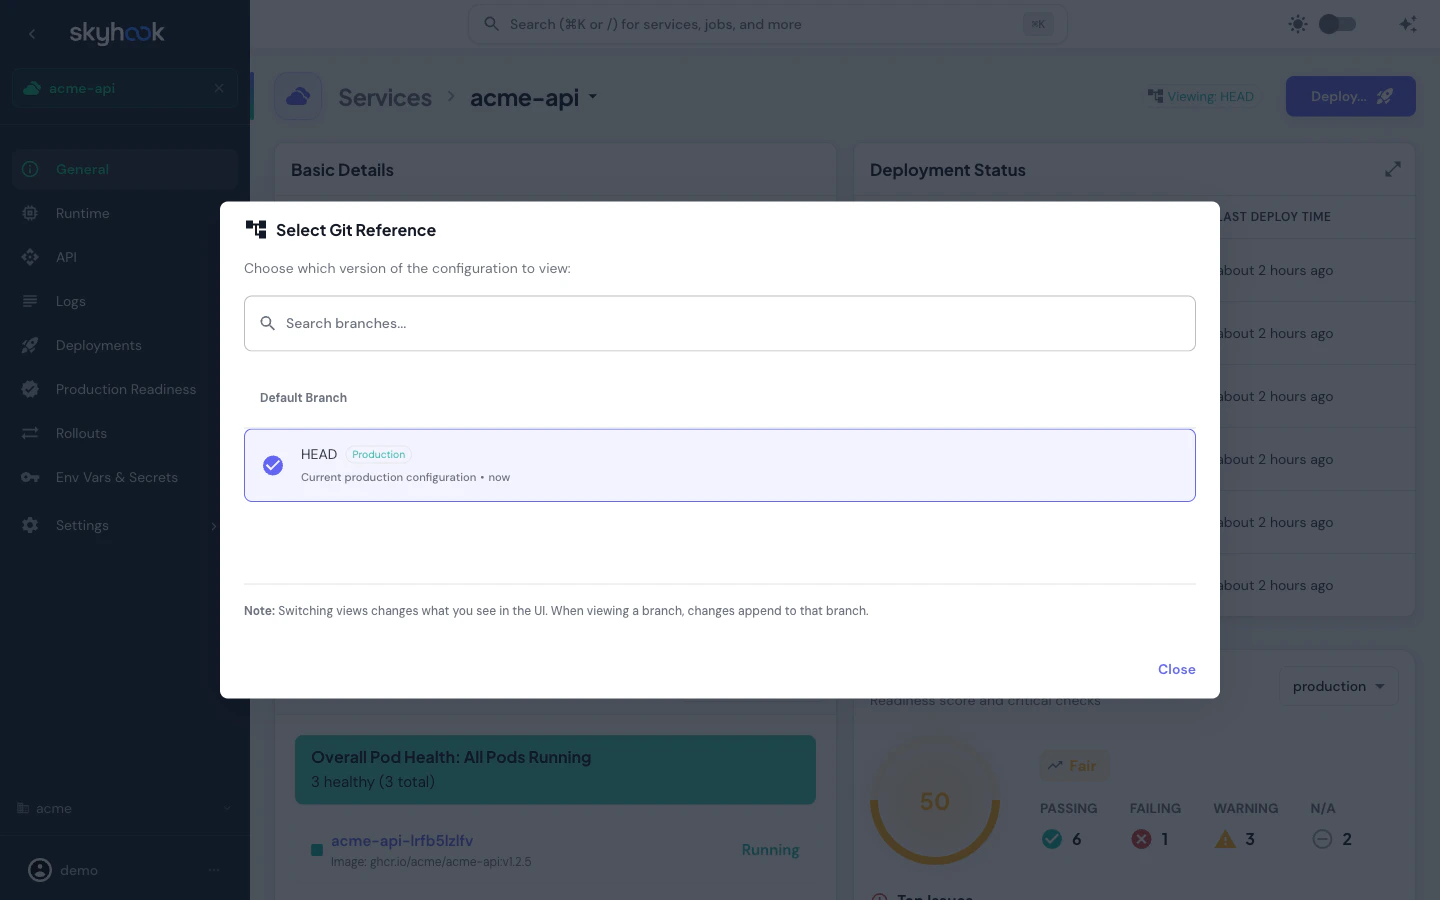Image resolution: width=1440 pixels, height=900 pixels.
Task: Open the demo user options menu
Action: click(214, 870)
